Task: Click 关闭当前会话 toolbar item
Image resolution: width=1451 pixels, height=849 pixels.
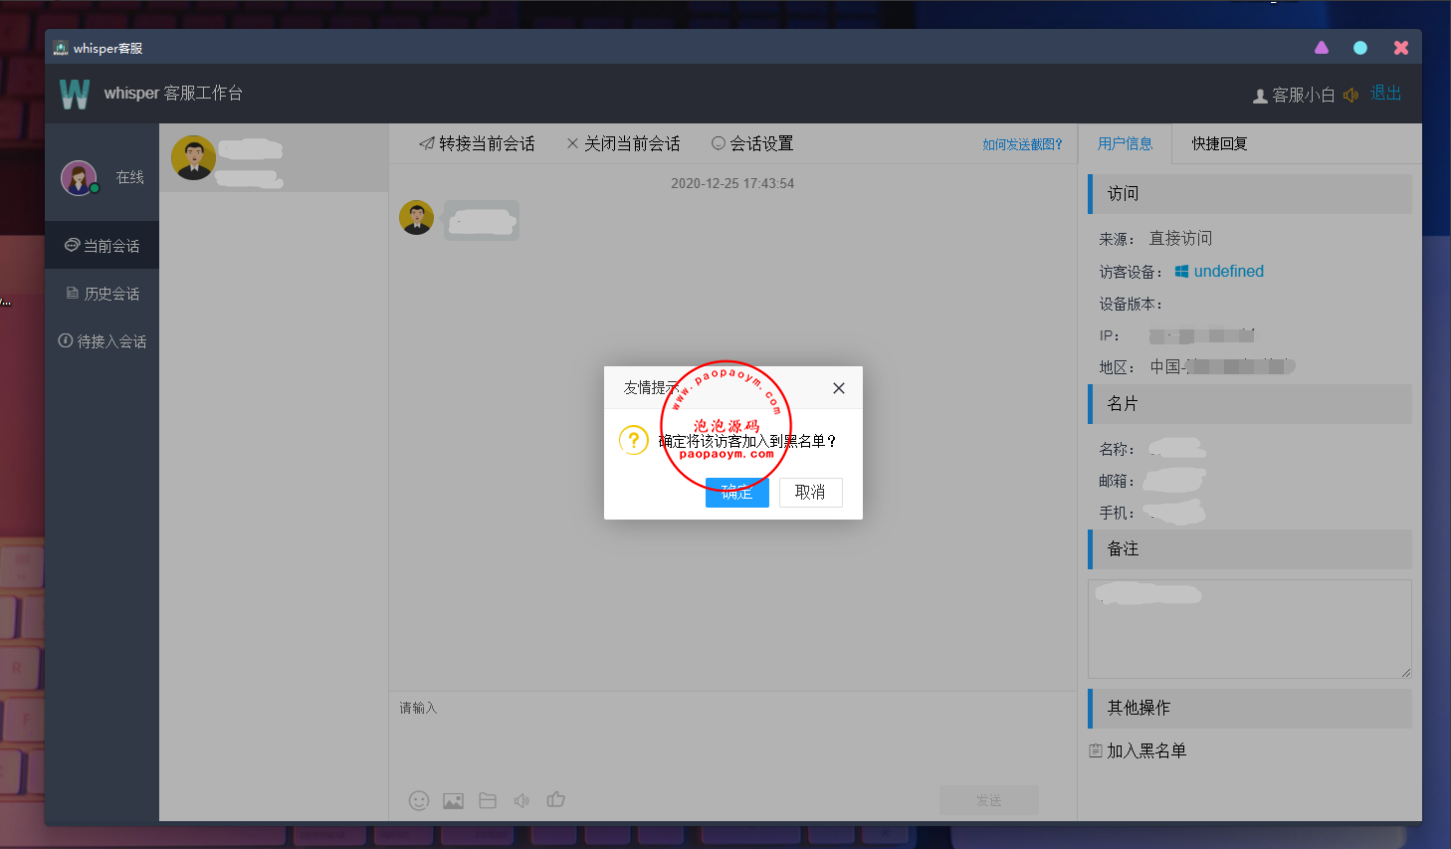Action: [623, 144]
